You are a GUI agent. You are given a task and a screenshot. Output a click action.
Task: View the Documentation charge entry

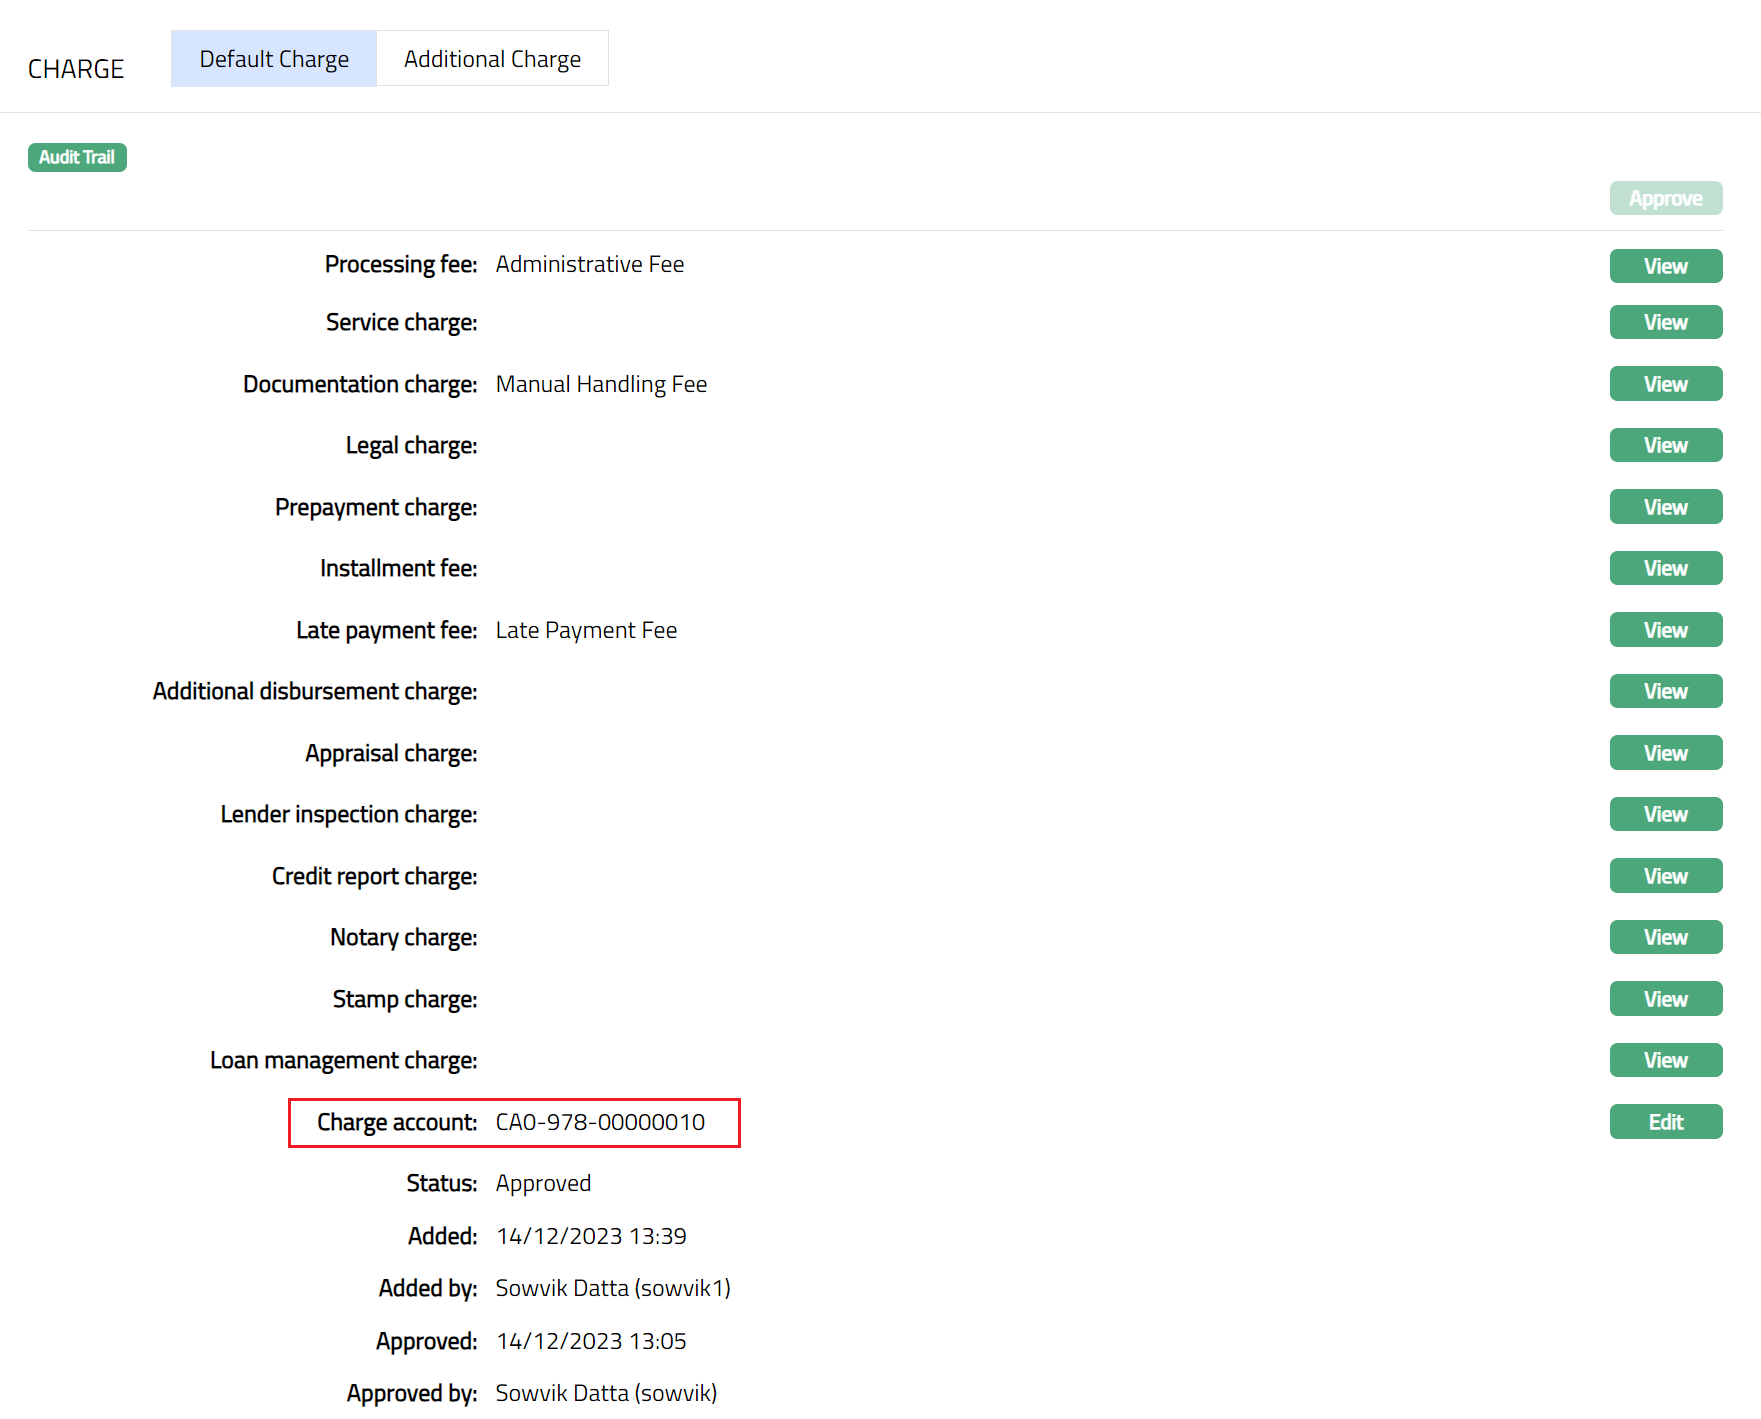coord(1665,384)
